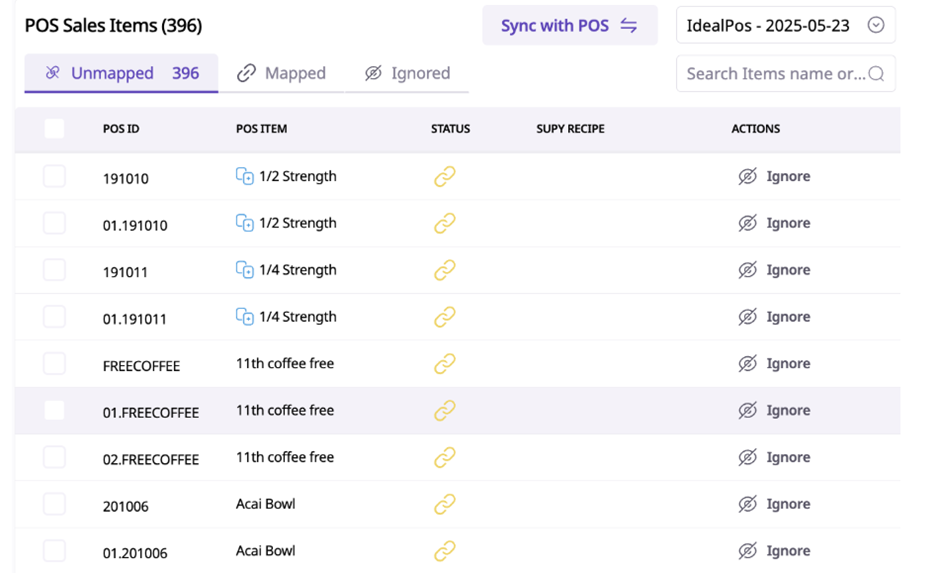Click the modifier icon beside 1/4 Strength 01.191011

point(244,317)
